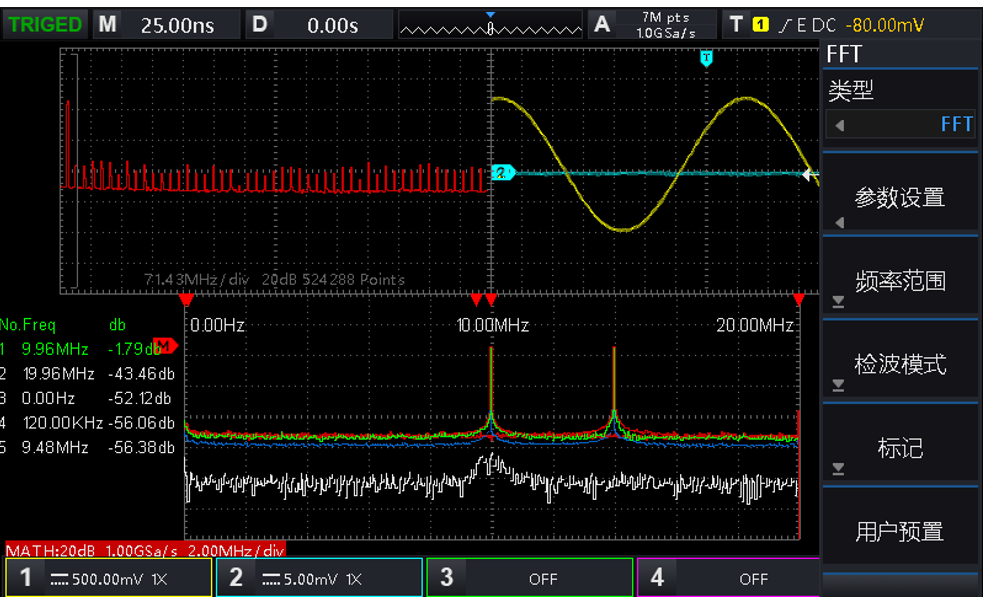Click the red M math marker badge
The height and width of the screenshot is (597, 983).
(166, 346)
